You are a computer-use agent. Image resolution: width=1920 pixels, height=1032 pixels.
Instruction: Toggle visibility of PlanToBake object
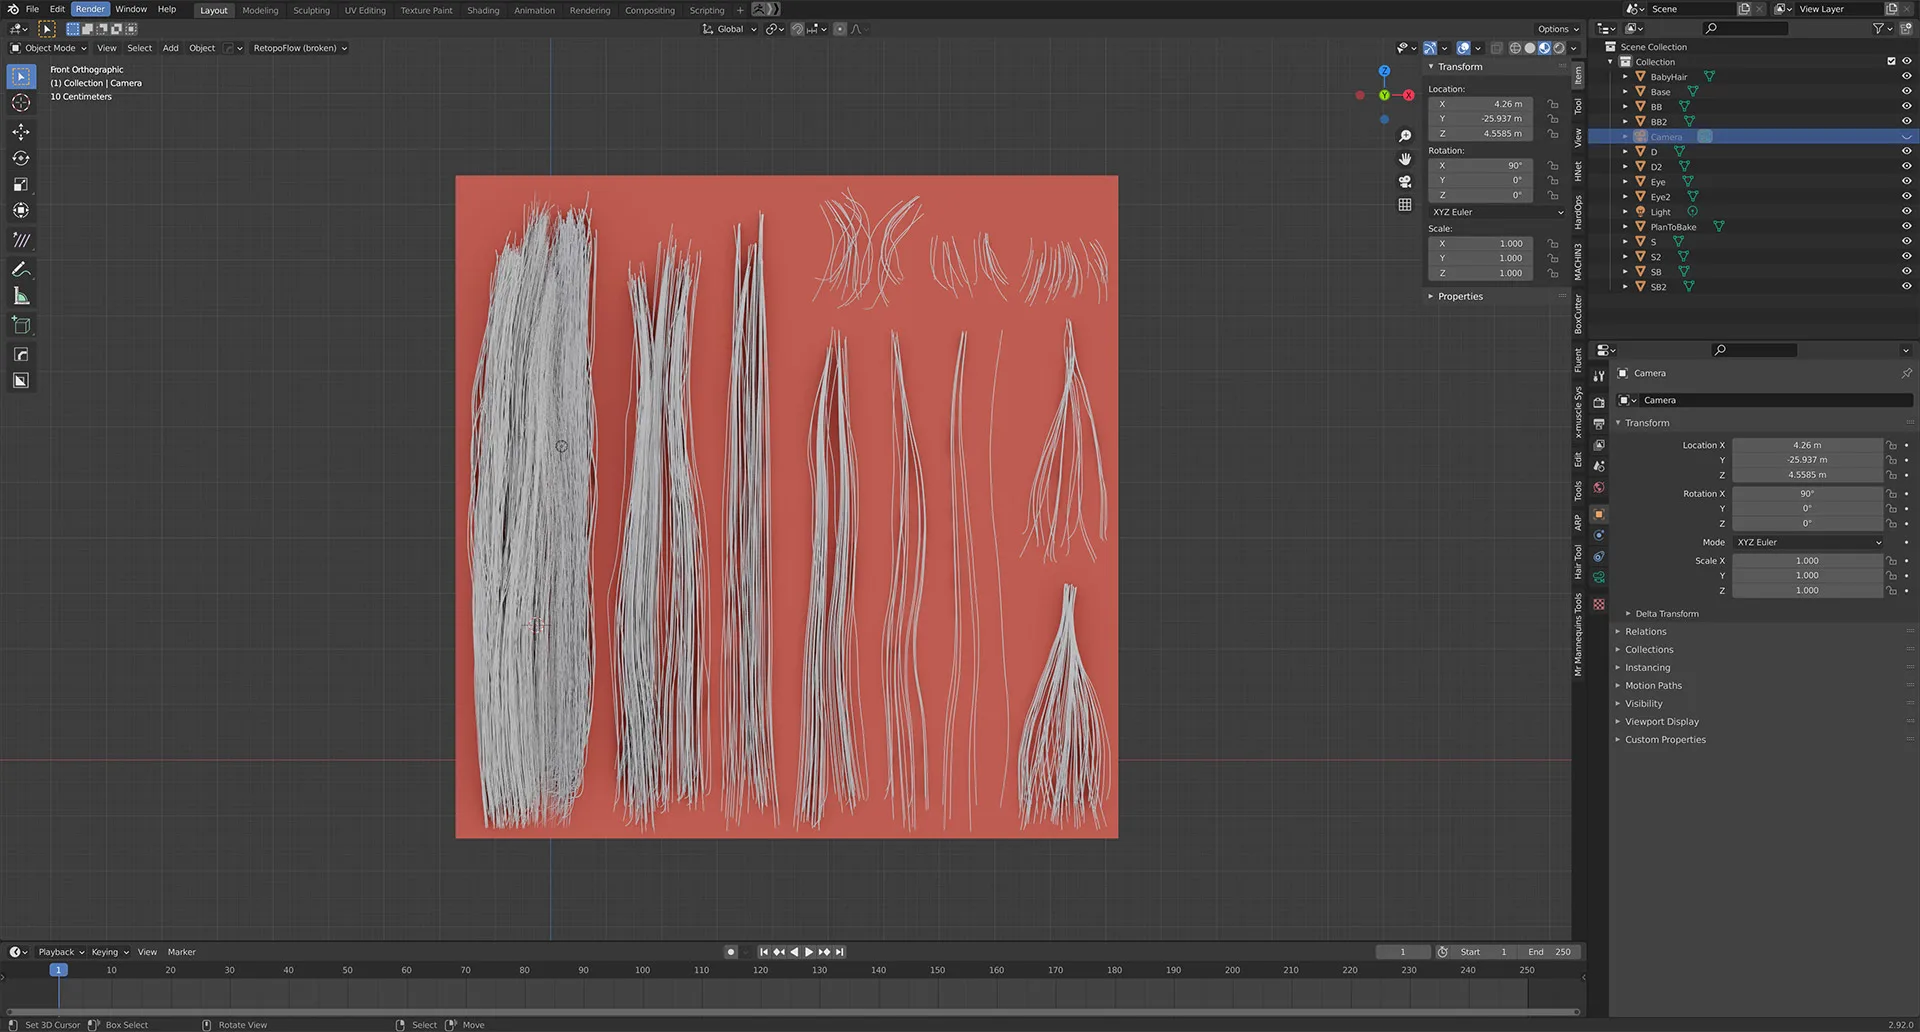point(1906,227)
